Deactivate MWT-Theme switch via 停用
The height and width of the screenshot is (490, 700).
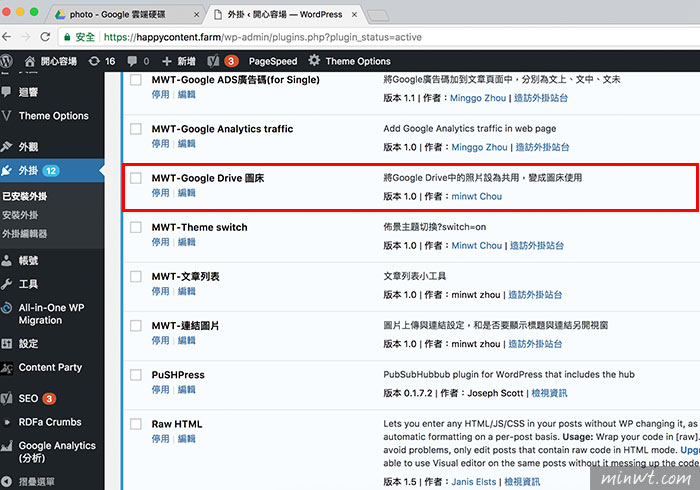point(160,242)
